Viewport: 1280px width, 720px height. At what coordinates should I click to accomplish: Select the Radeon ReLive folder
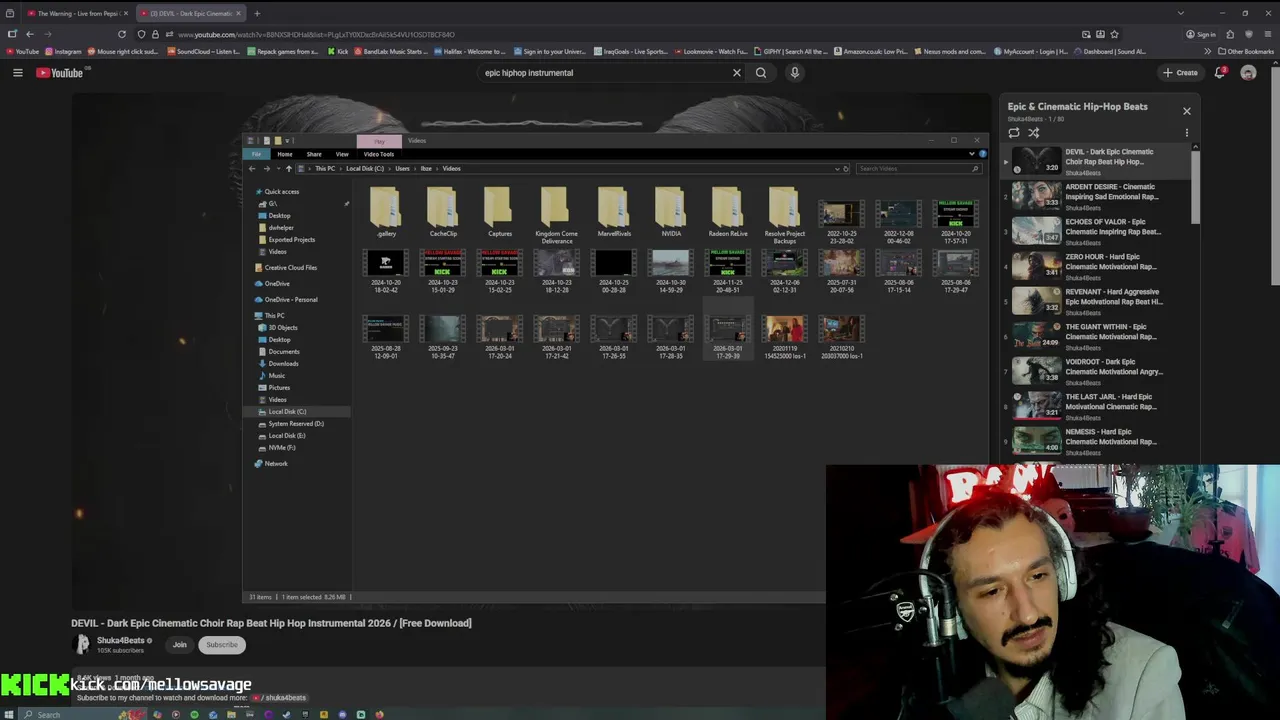(x=728, y=213)
